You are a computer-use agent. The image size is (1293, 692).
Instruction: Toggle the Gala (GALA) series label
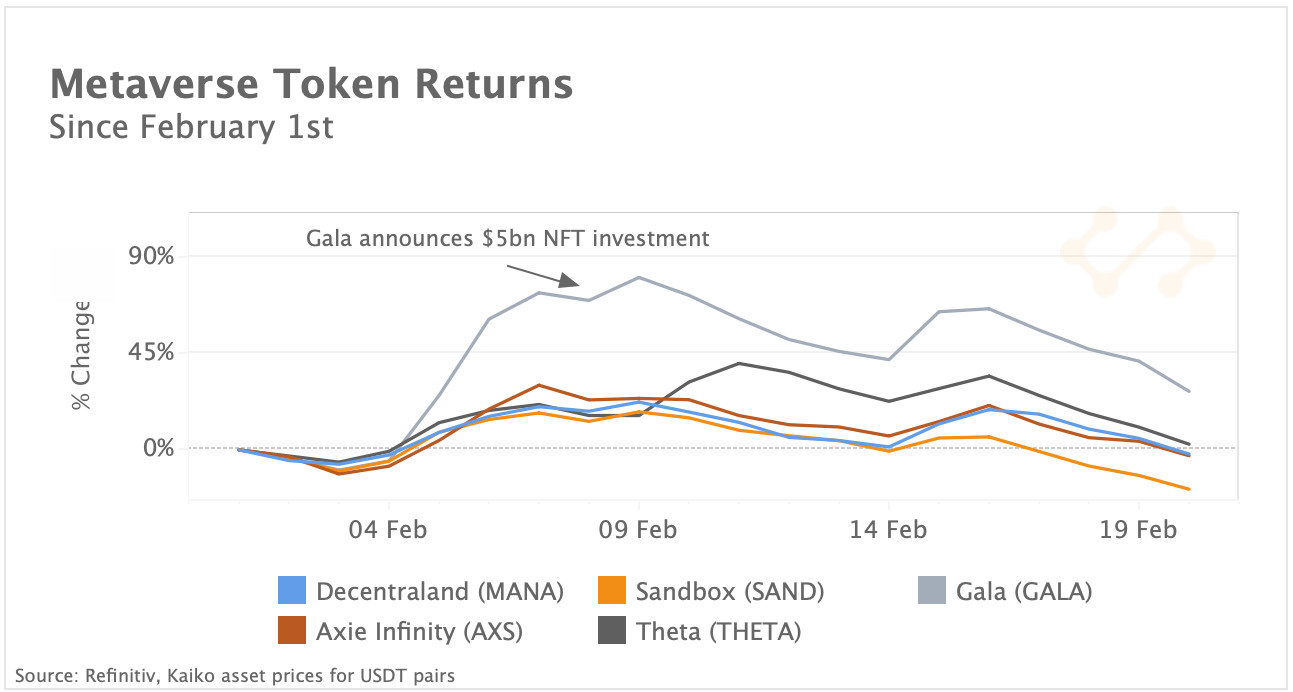point(1024,591)
